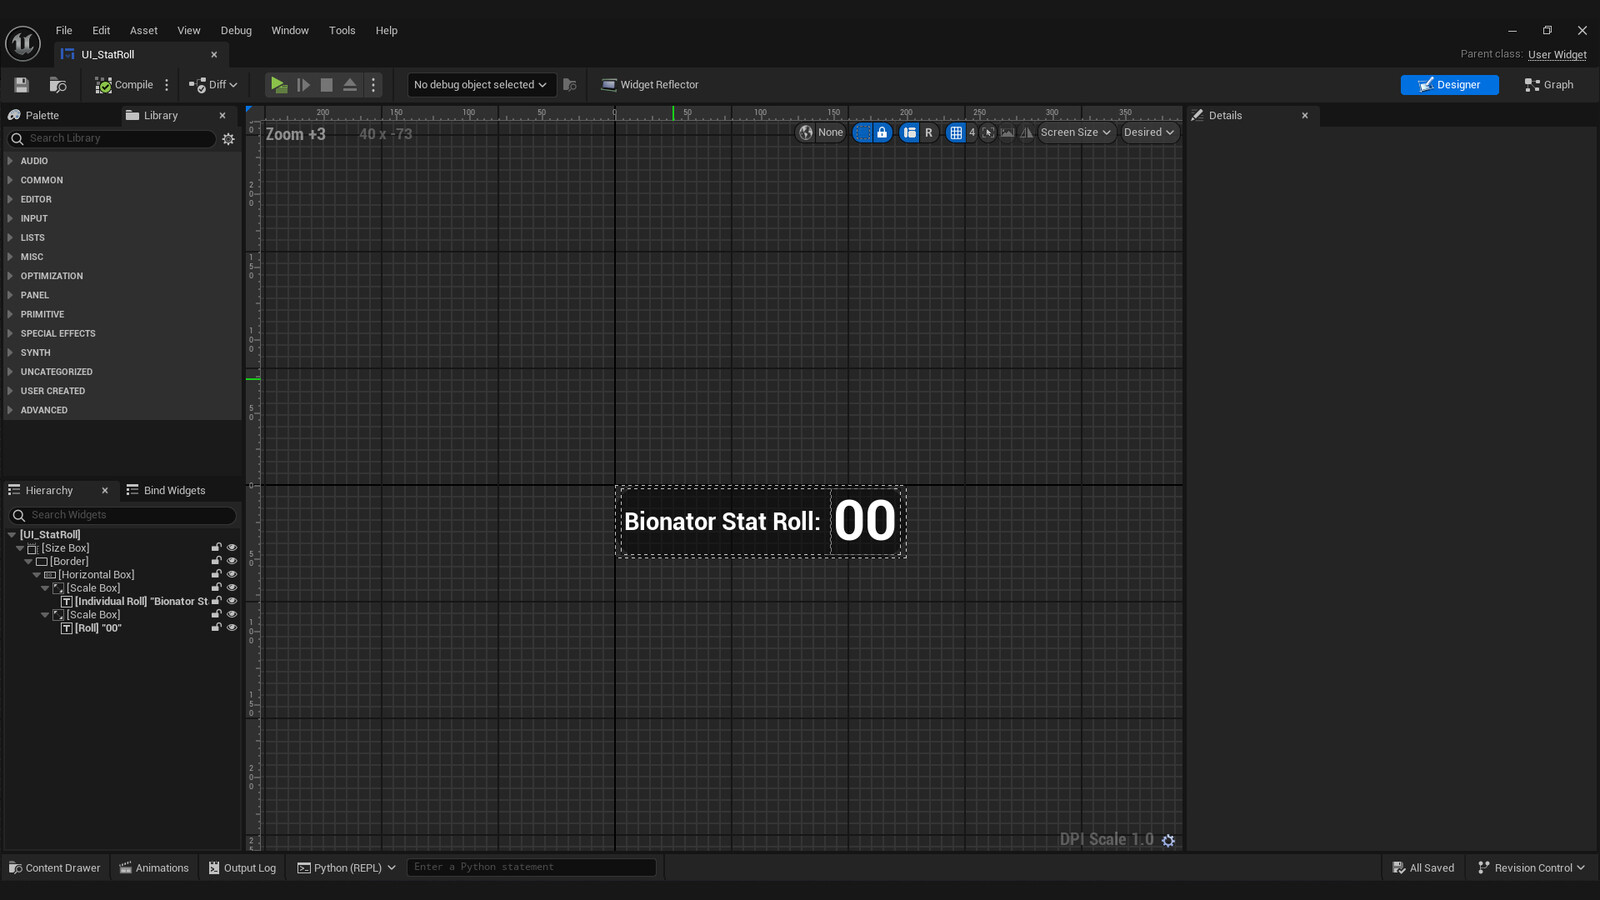The image size is (1600, 900).
Task: Click the flip mirror icon in designer toolbar
Action: [1026, 133]
